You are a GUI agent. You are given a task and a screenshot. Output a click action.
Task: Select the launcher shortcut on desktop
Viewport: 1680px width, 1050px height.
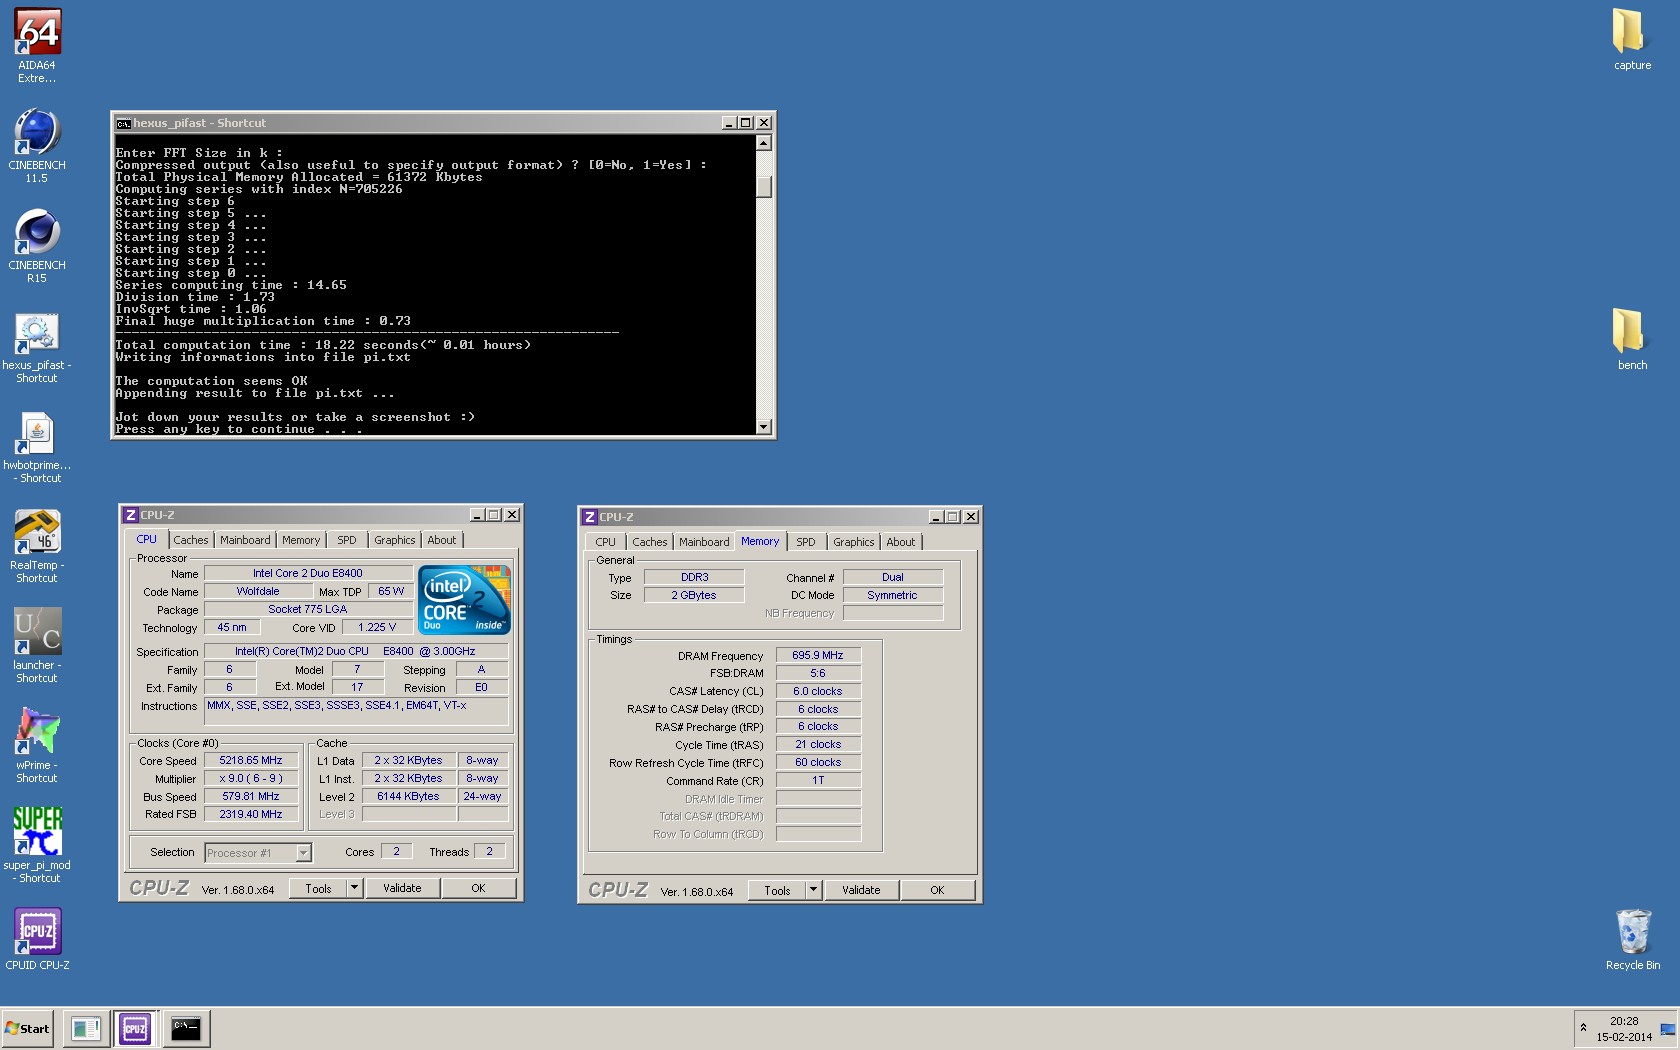point(37,646)
